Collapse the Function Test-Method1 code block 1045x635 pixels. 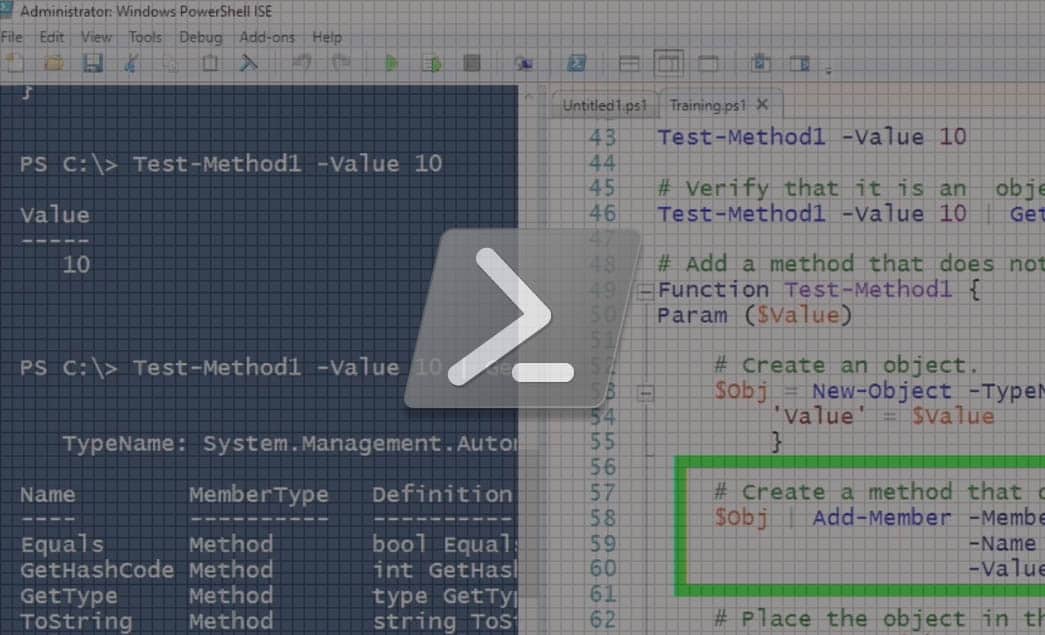pos(645,292)
